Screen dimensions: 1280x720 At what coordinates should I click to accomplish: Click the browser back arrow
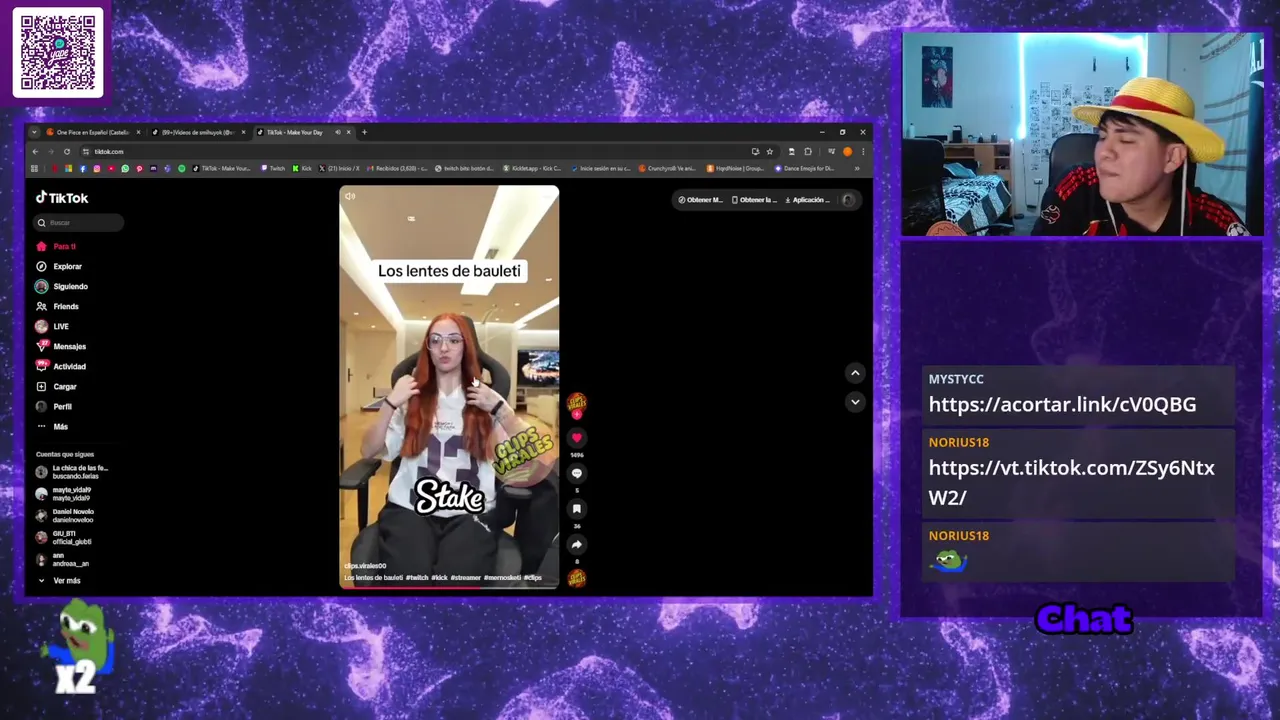(34, 152)
